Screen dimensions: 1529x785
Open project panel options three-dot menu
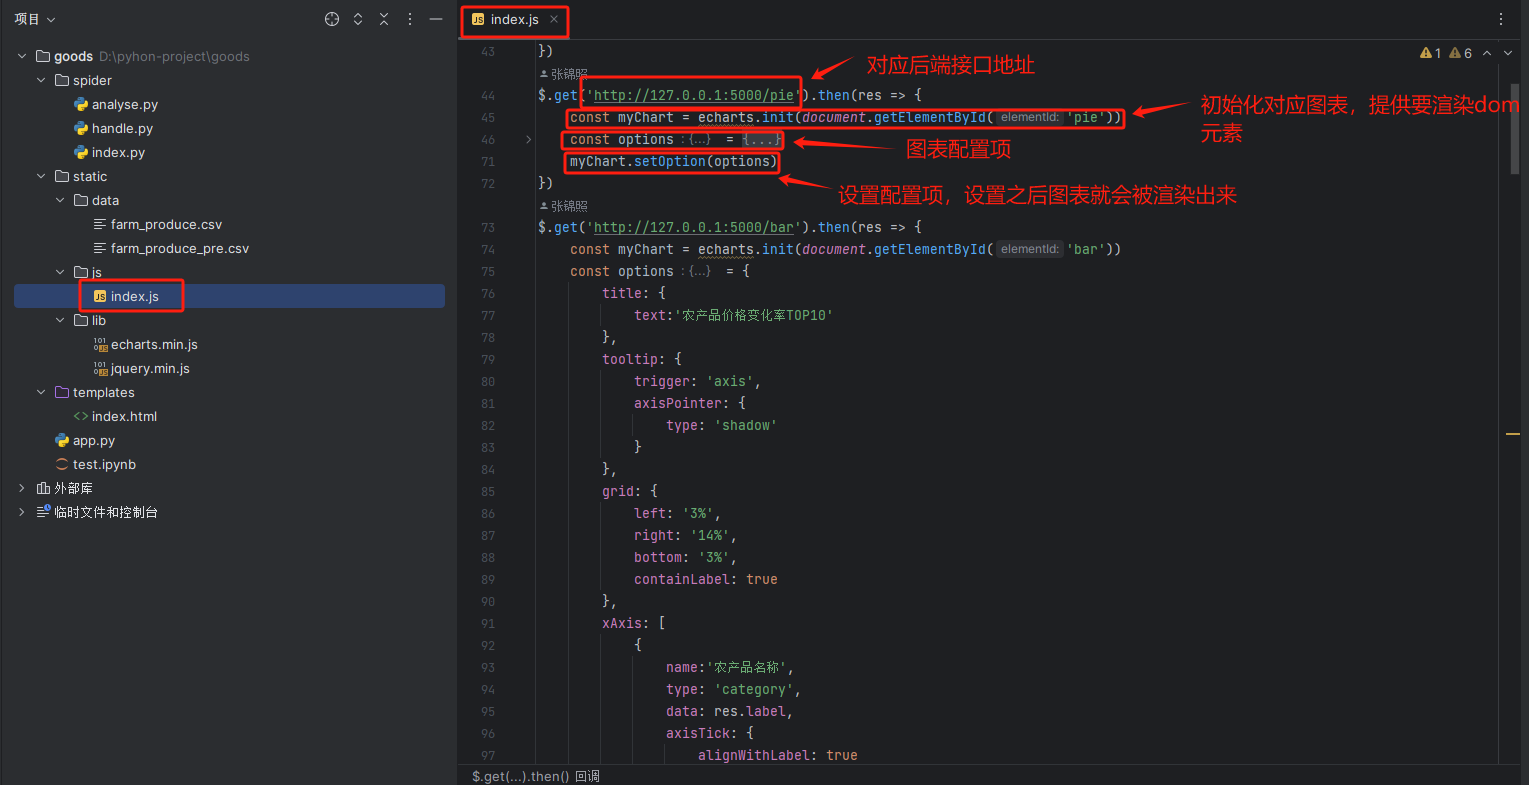[x=410, y=19]
